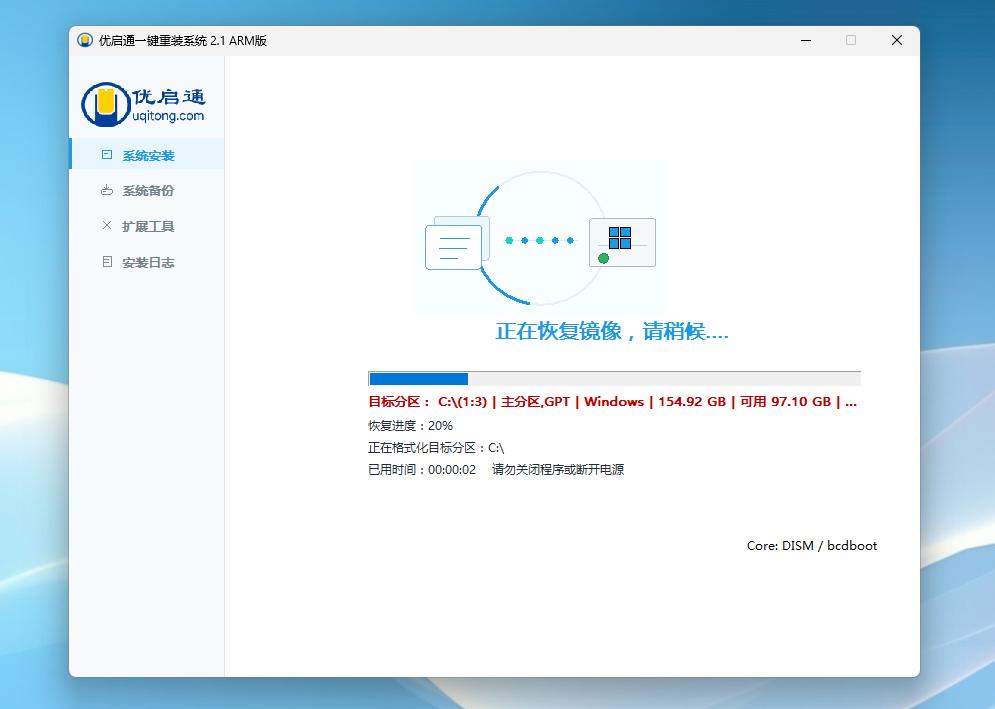Click the 系统备份 disk icon
Image resolution: width=995 pixels, height=709 pixels.
tap(107, 190)
